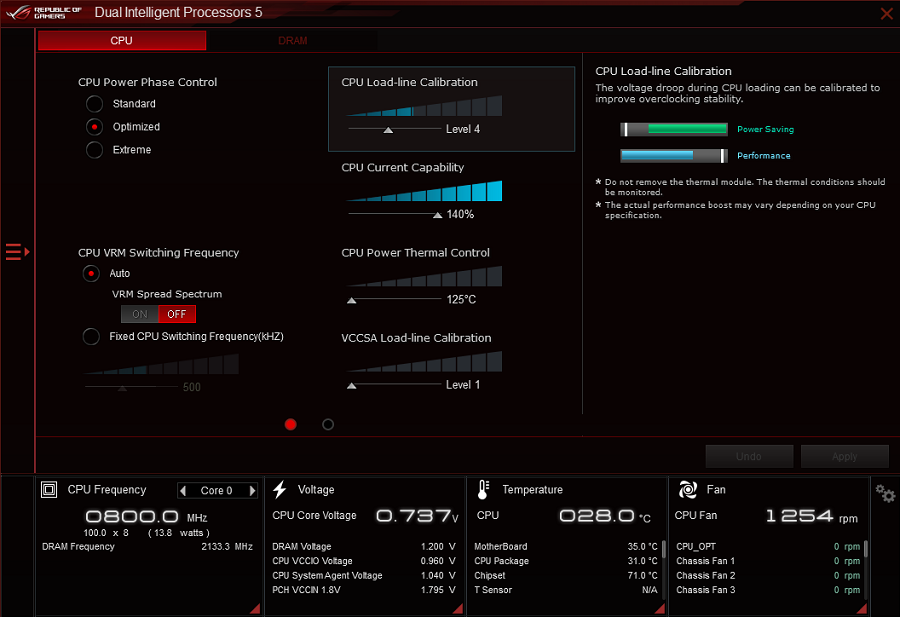Select Standard CPU power phase control

point(94,104)
